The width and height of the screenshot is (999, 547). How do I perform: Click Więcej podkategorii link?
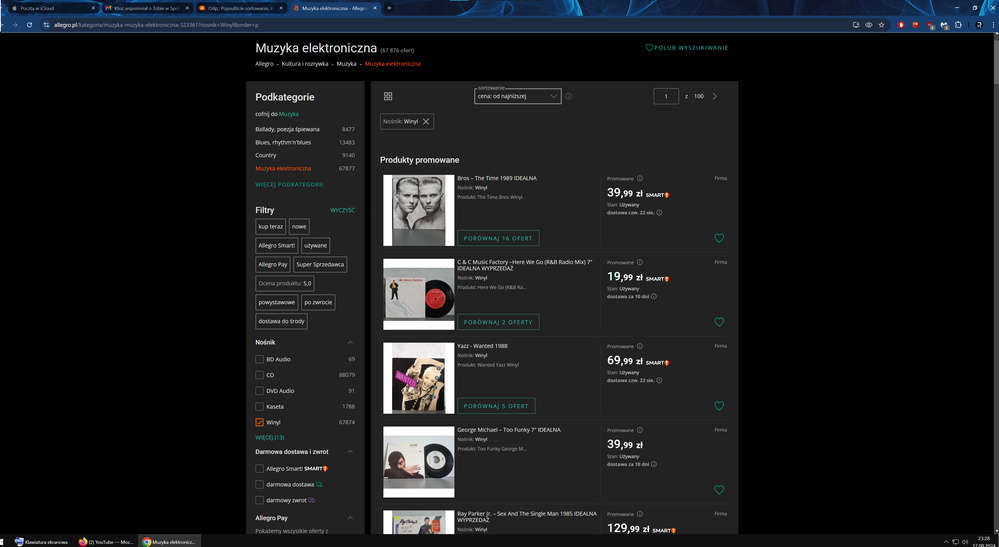tap(289, 184)
